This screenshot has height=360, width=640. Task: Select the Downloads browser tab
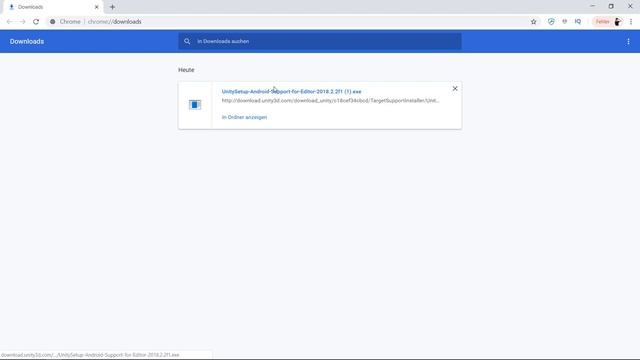(53, 7)
